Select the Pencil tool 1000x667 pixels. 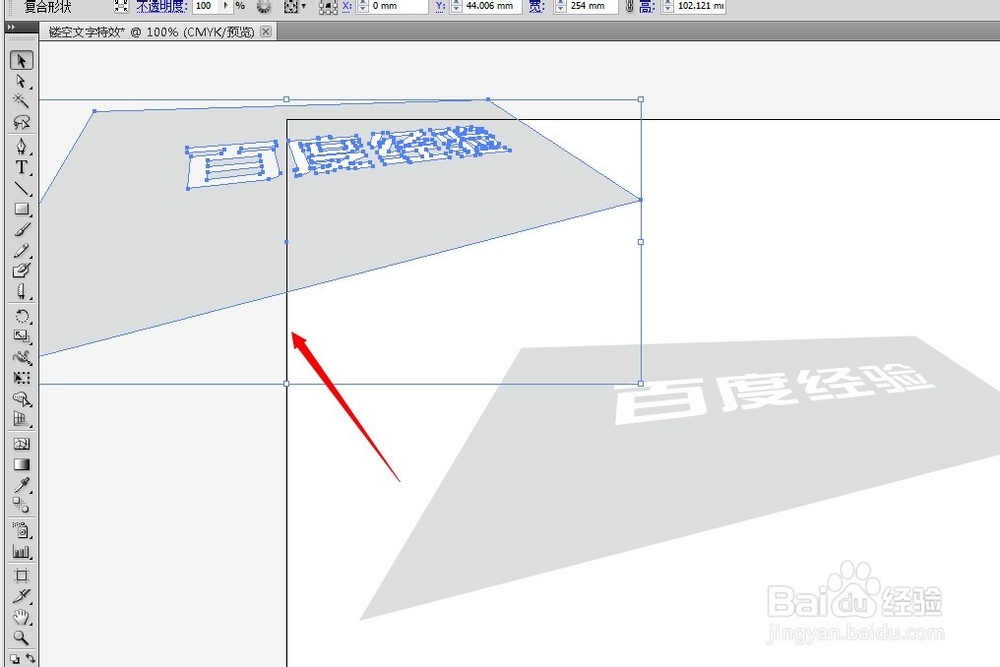[x=22, y=250]
